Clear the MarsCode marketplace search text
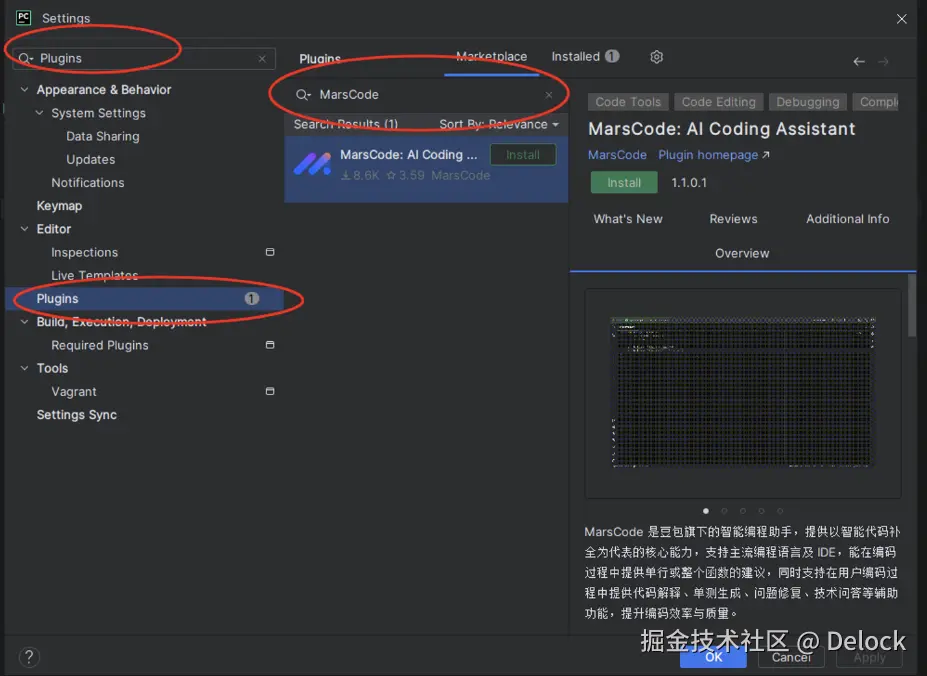 pyautogui.click(x=549, y=95)
